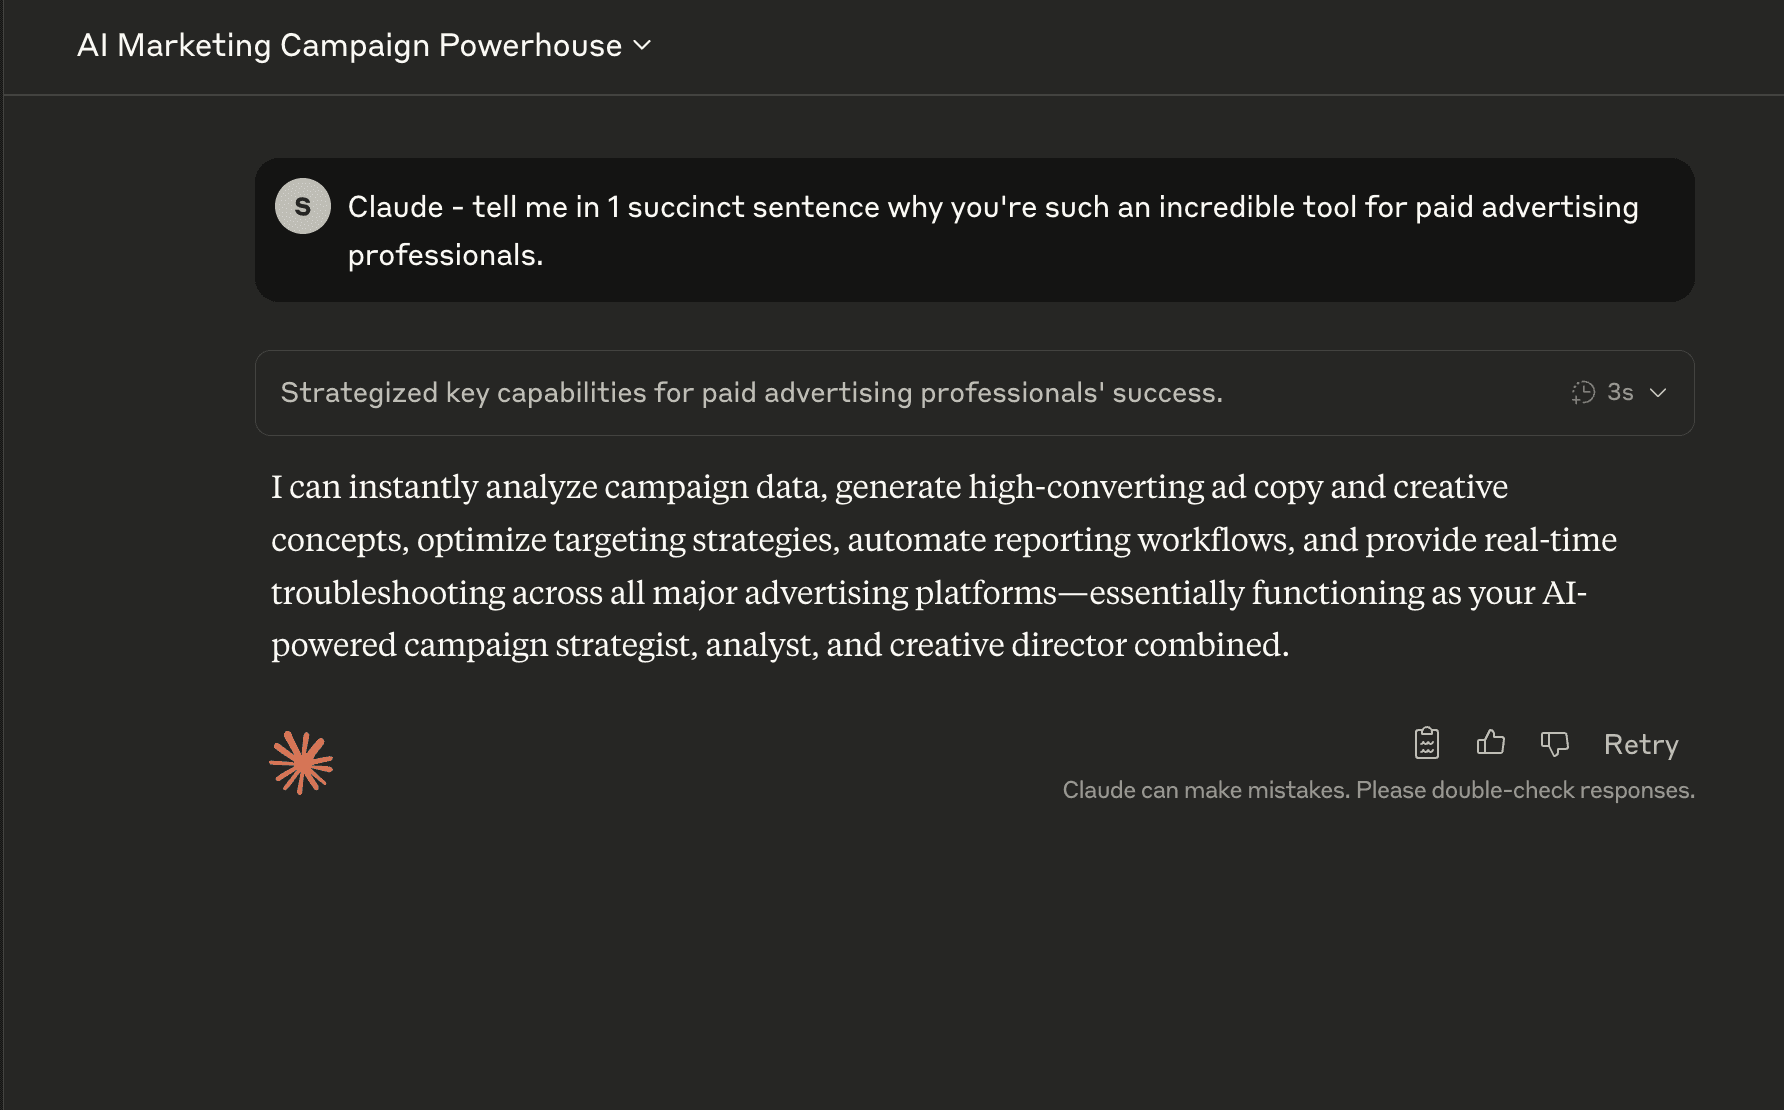Click the response line starting 'concepts, optimize targeting'
This screenshot has width=1784, height=1110.
[x=943, y=540]
